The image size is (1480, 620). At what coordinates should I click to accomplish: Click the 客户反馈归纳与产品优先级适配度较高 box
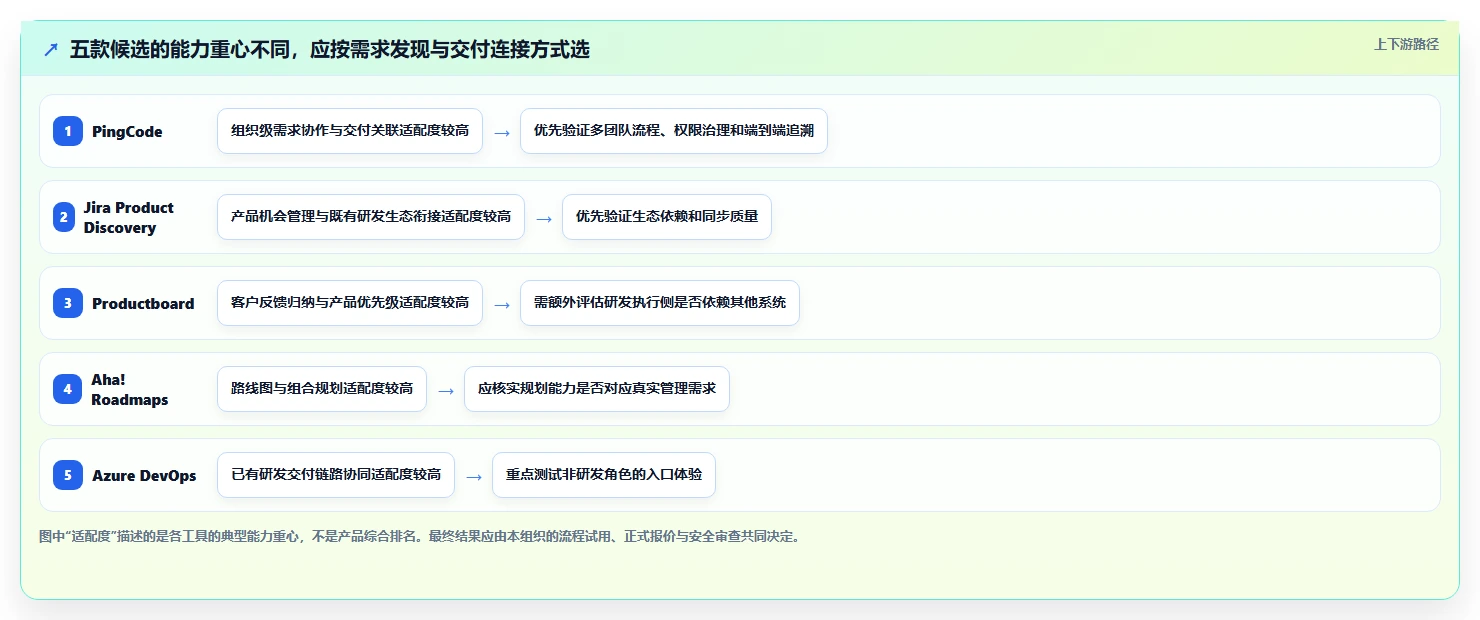(350, 303)
